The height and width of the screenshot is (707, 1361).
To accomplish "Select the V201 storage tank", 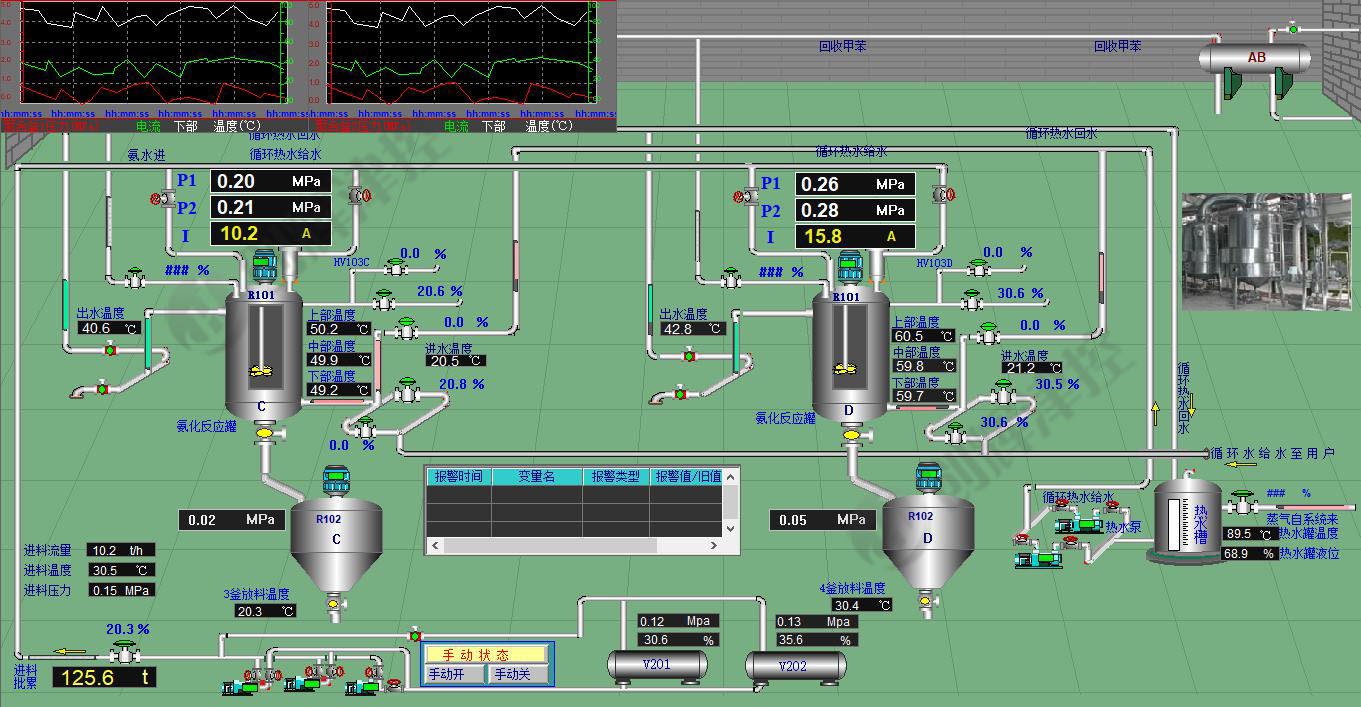I will 657,665.
